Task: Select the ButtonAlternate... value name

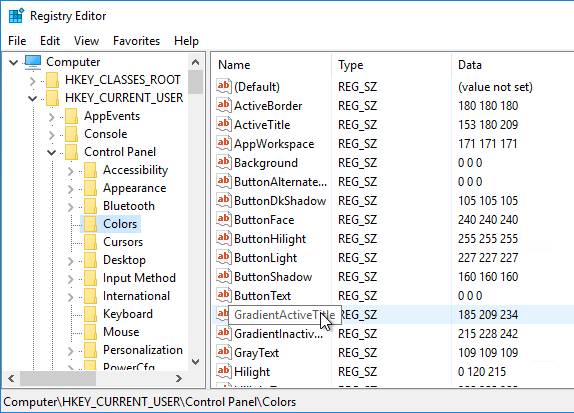Action: [x=280, y=182]
